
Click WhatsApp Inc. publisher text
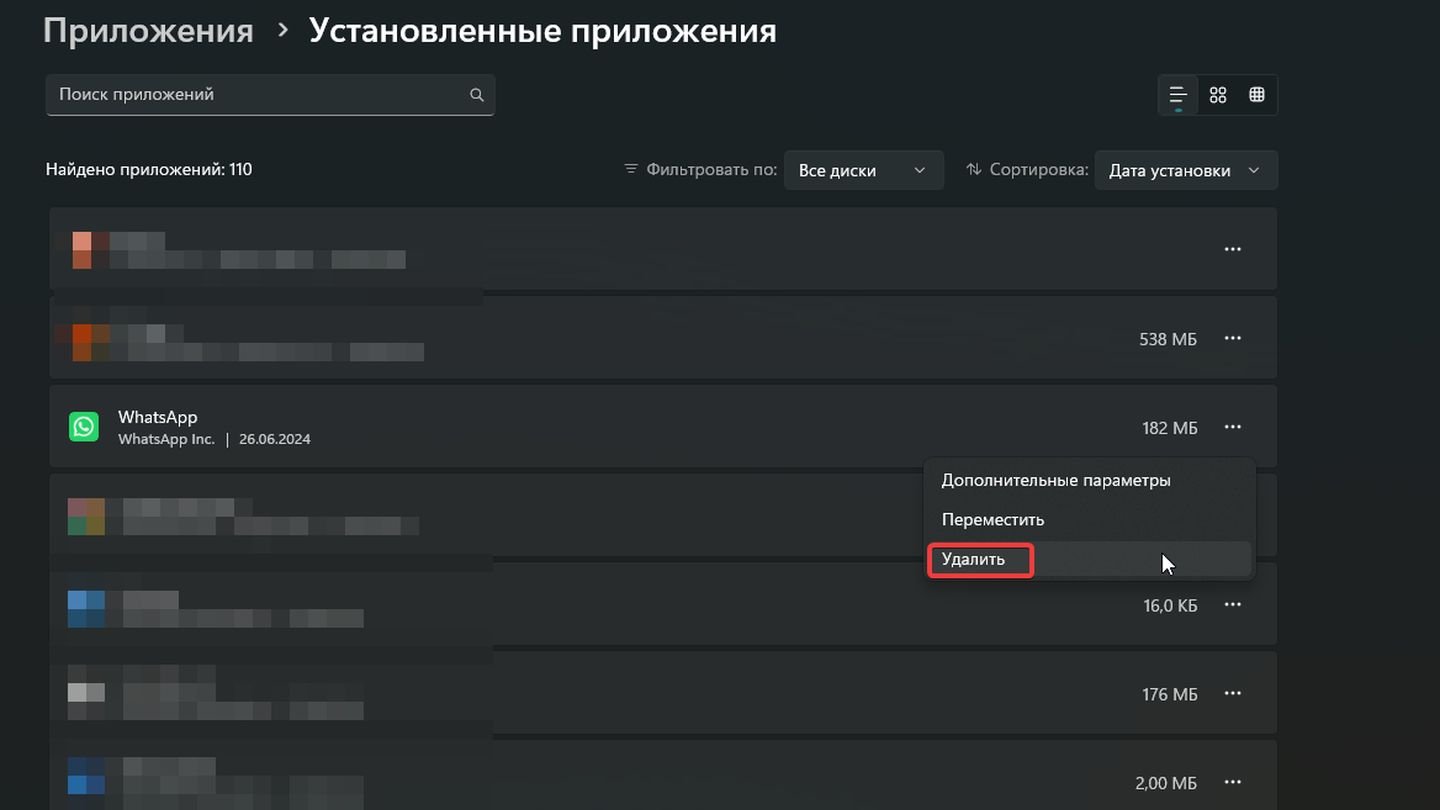tap(166, 439)
